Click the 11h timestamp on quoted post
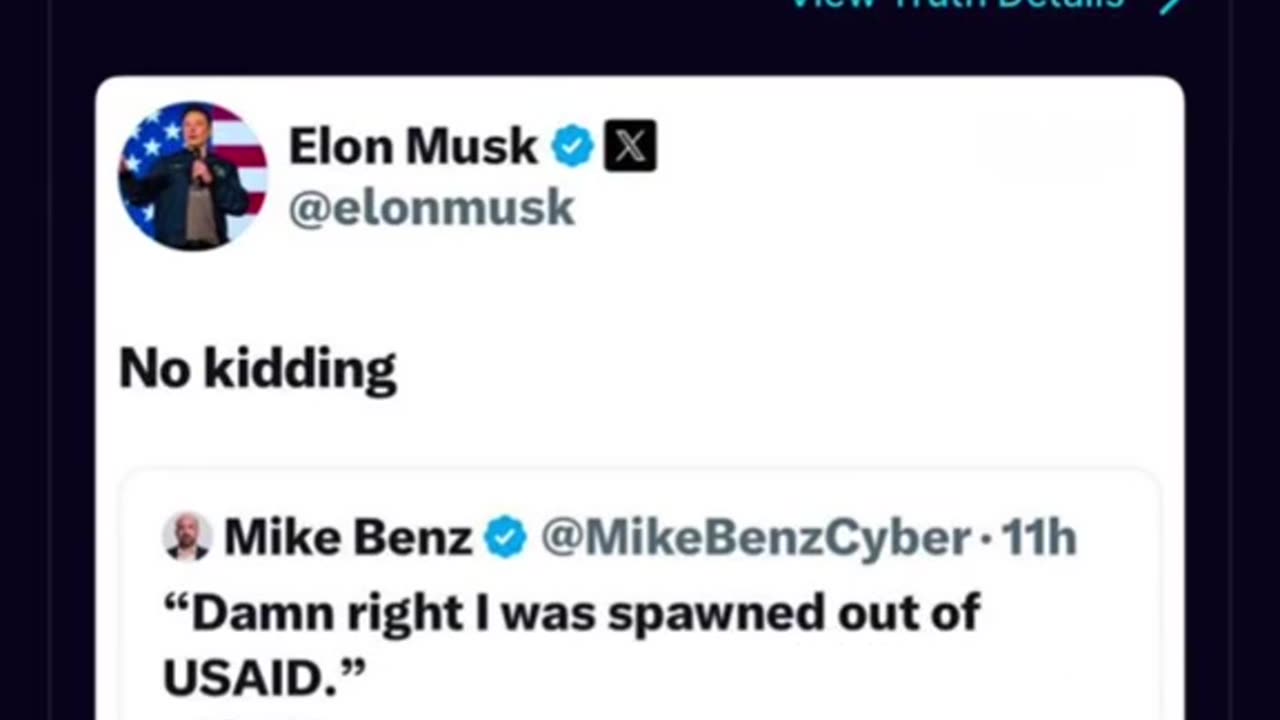1280x720 pixels. tap(1039, 538)
